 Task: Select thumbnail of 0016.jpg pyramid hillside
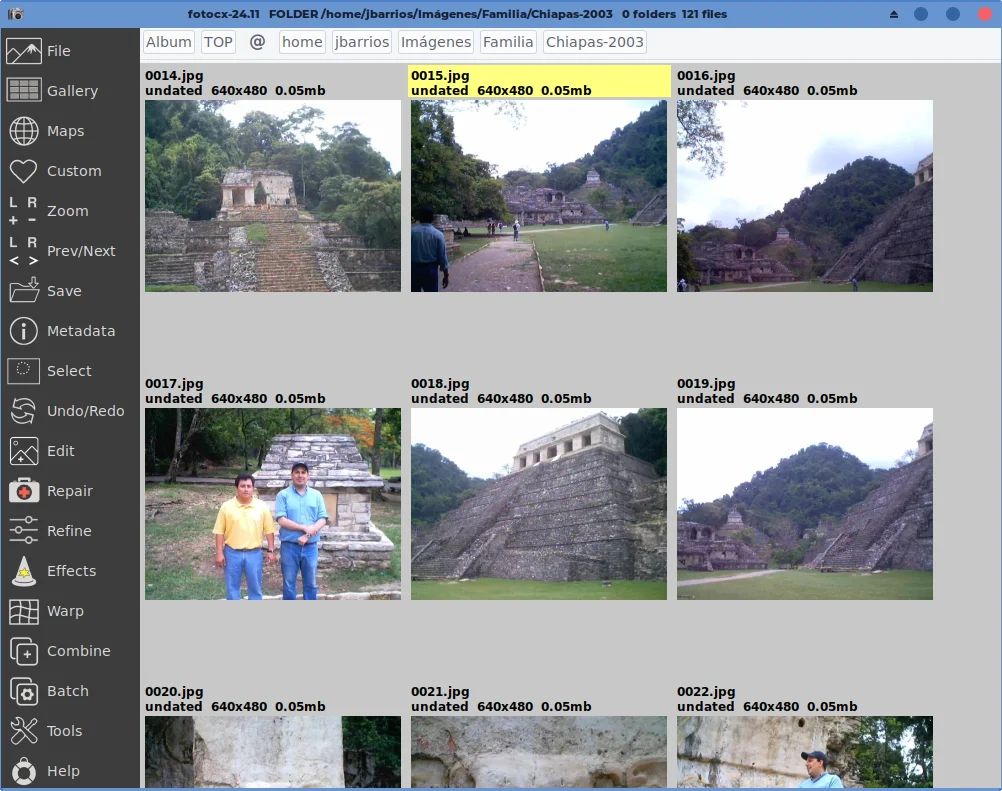pyautogui.click(x=805, y=196)
